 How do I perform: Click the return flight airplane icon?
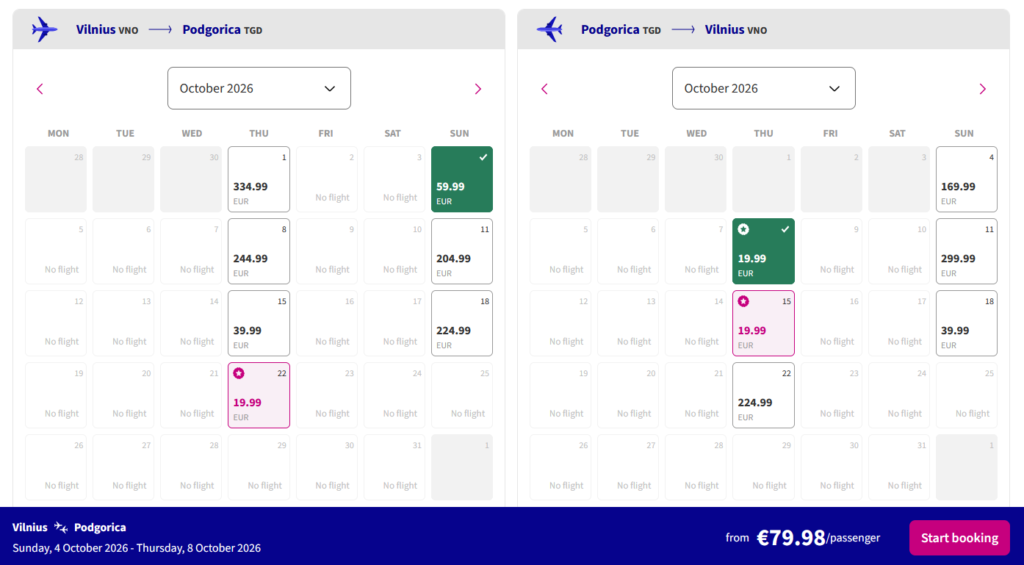(x=550, y=29)
